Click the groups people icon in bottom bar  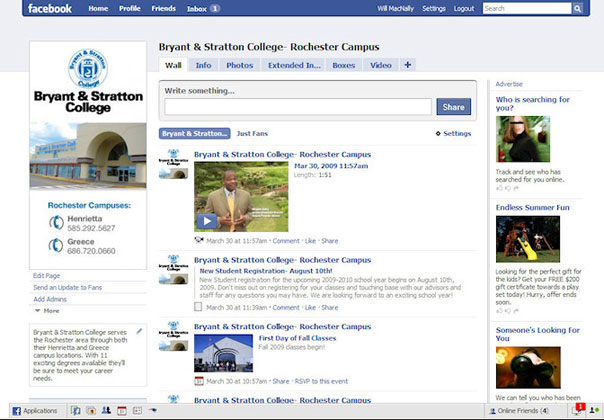[106, 410]
